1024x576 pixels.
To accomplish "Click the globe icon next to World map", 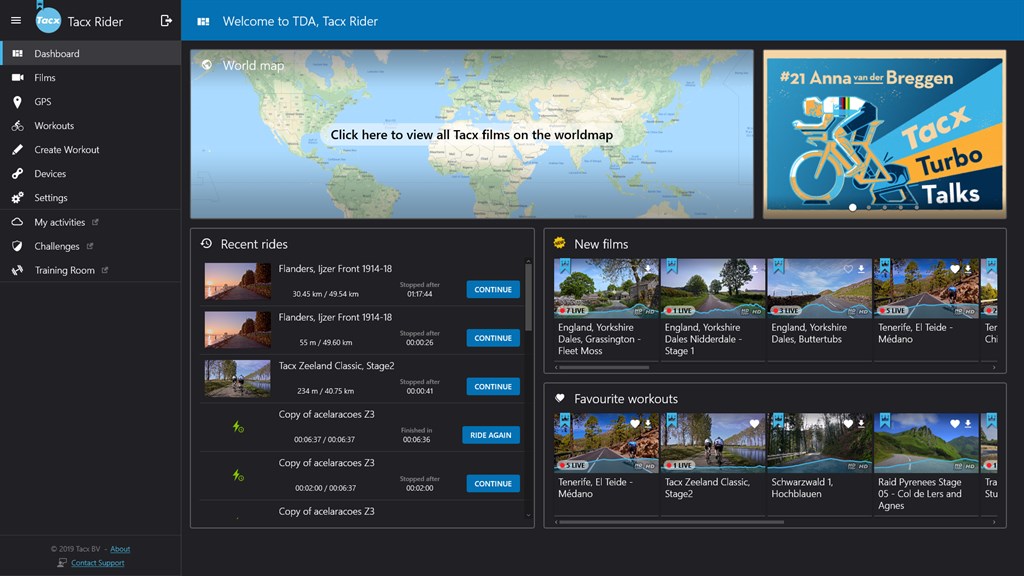I will pyautogui.click(x=206, y=65).
